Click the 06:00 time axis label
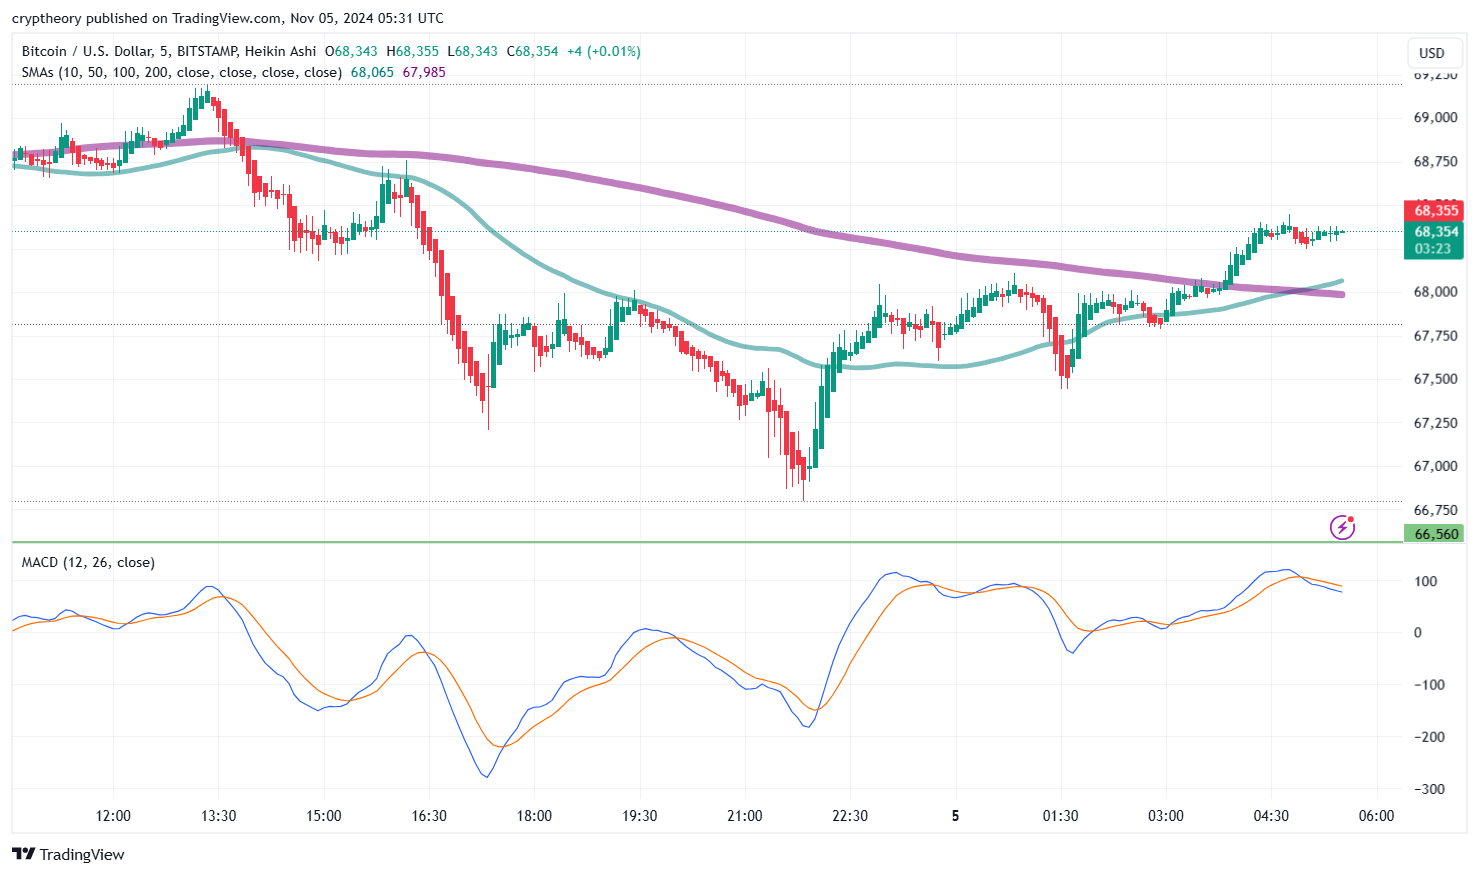The width and height of the screenshot is (1479, 875). 1376,816
